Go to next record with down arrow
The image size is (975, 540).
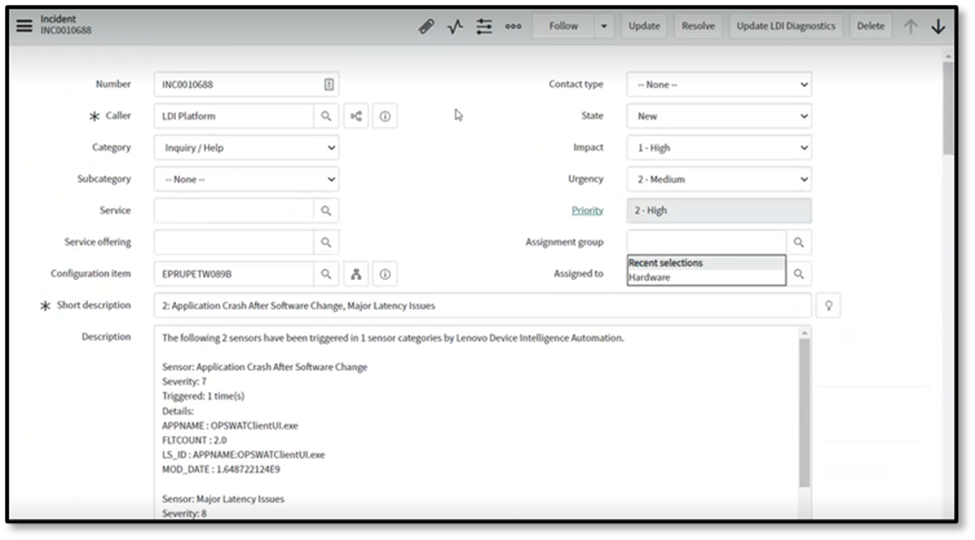click(x=937, y=26)
